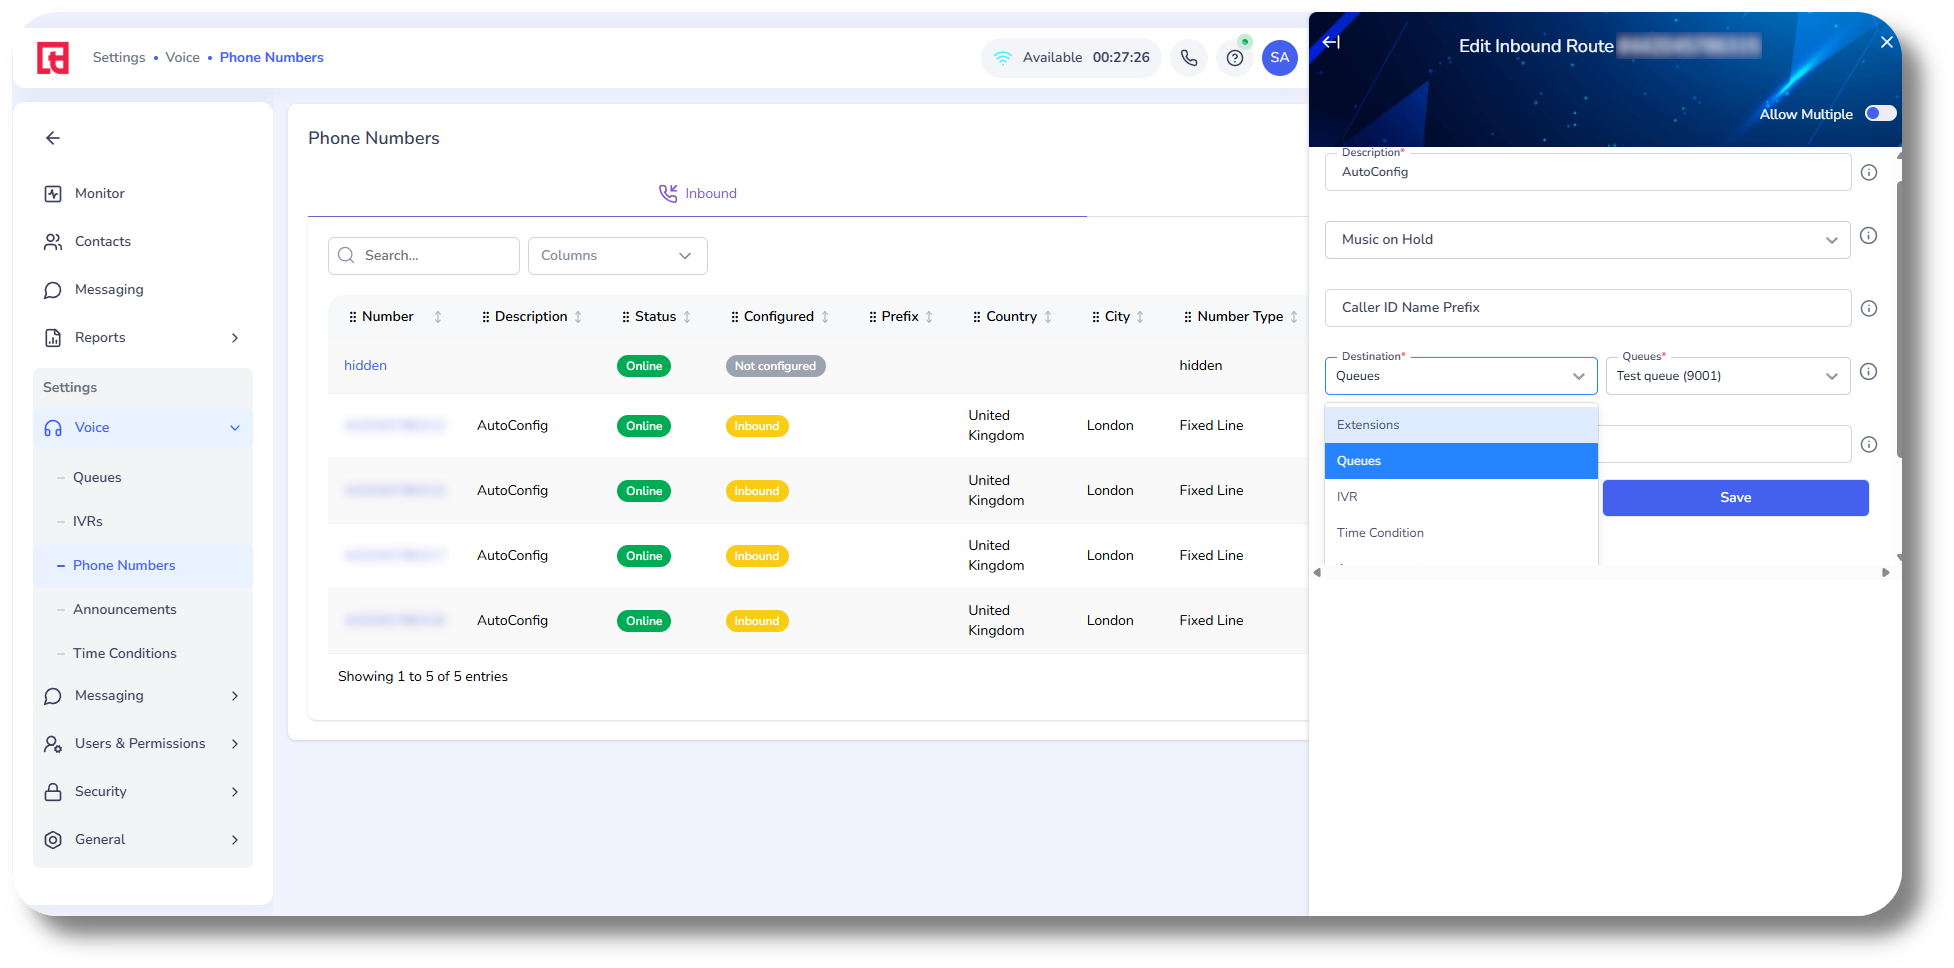1954x968 pixels.
Task: Open the Columns dropdown
Action: pos(617,256)
